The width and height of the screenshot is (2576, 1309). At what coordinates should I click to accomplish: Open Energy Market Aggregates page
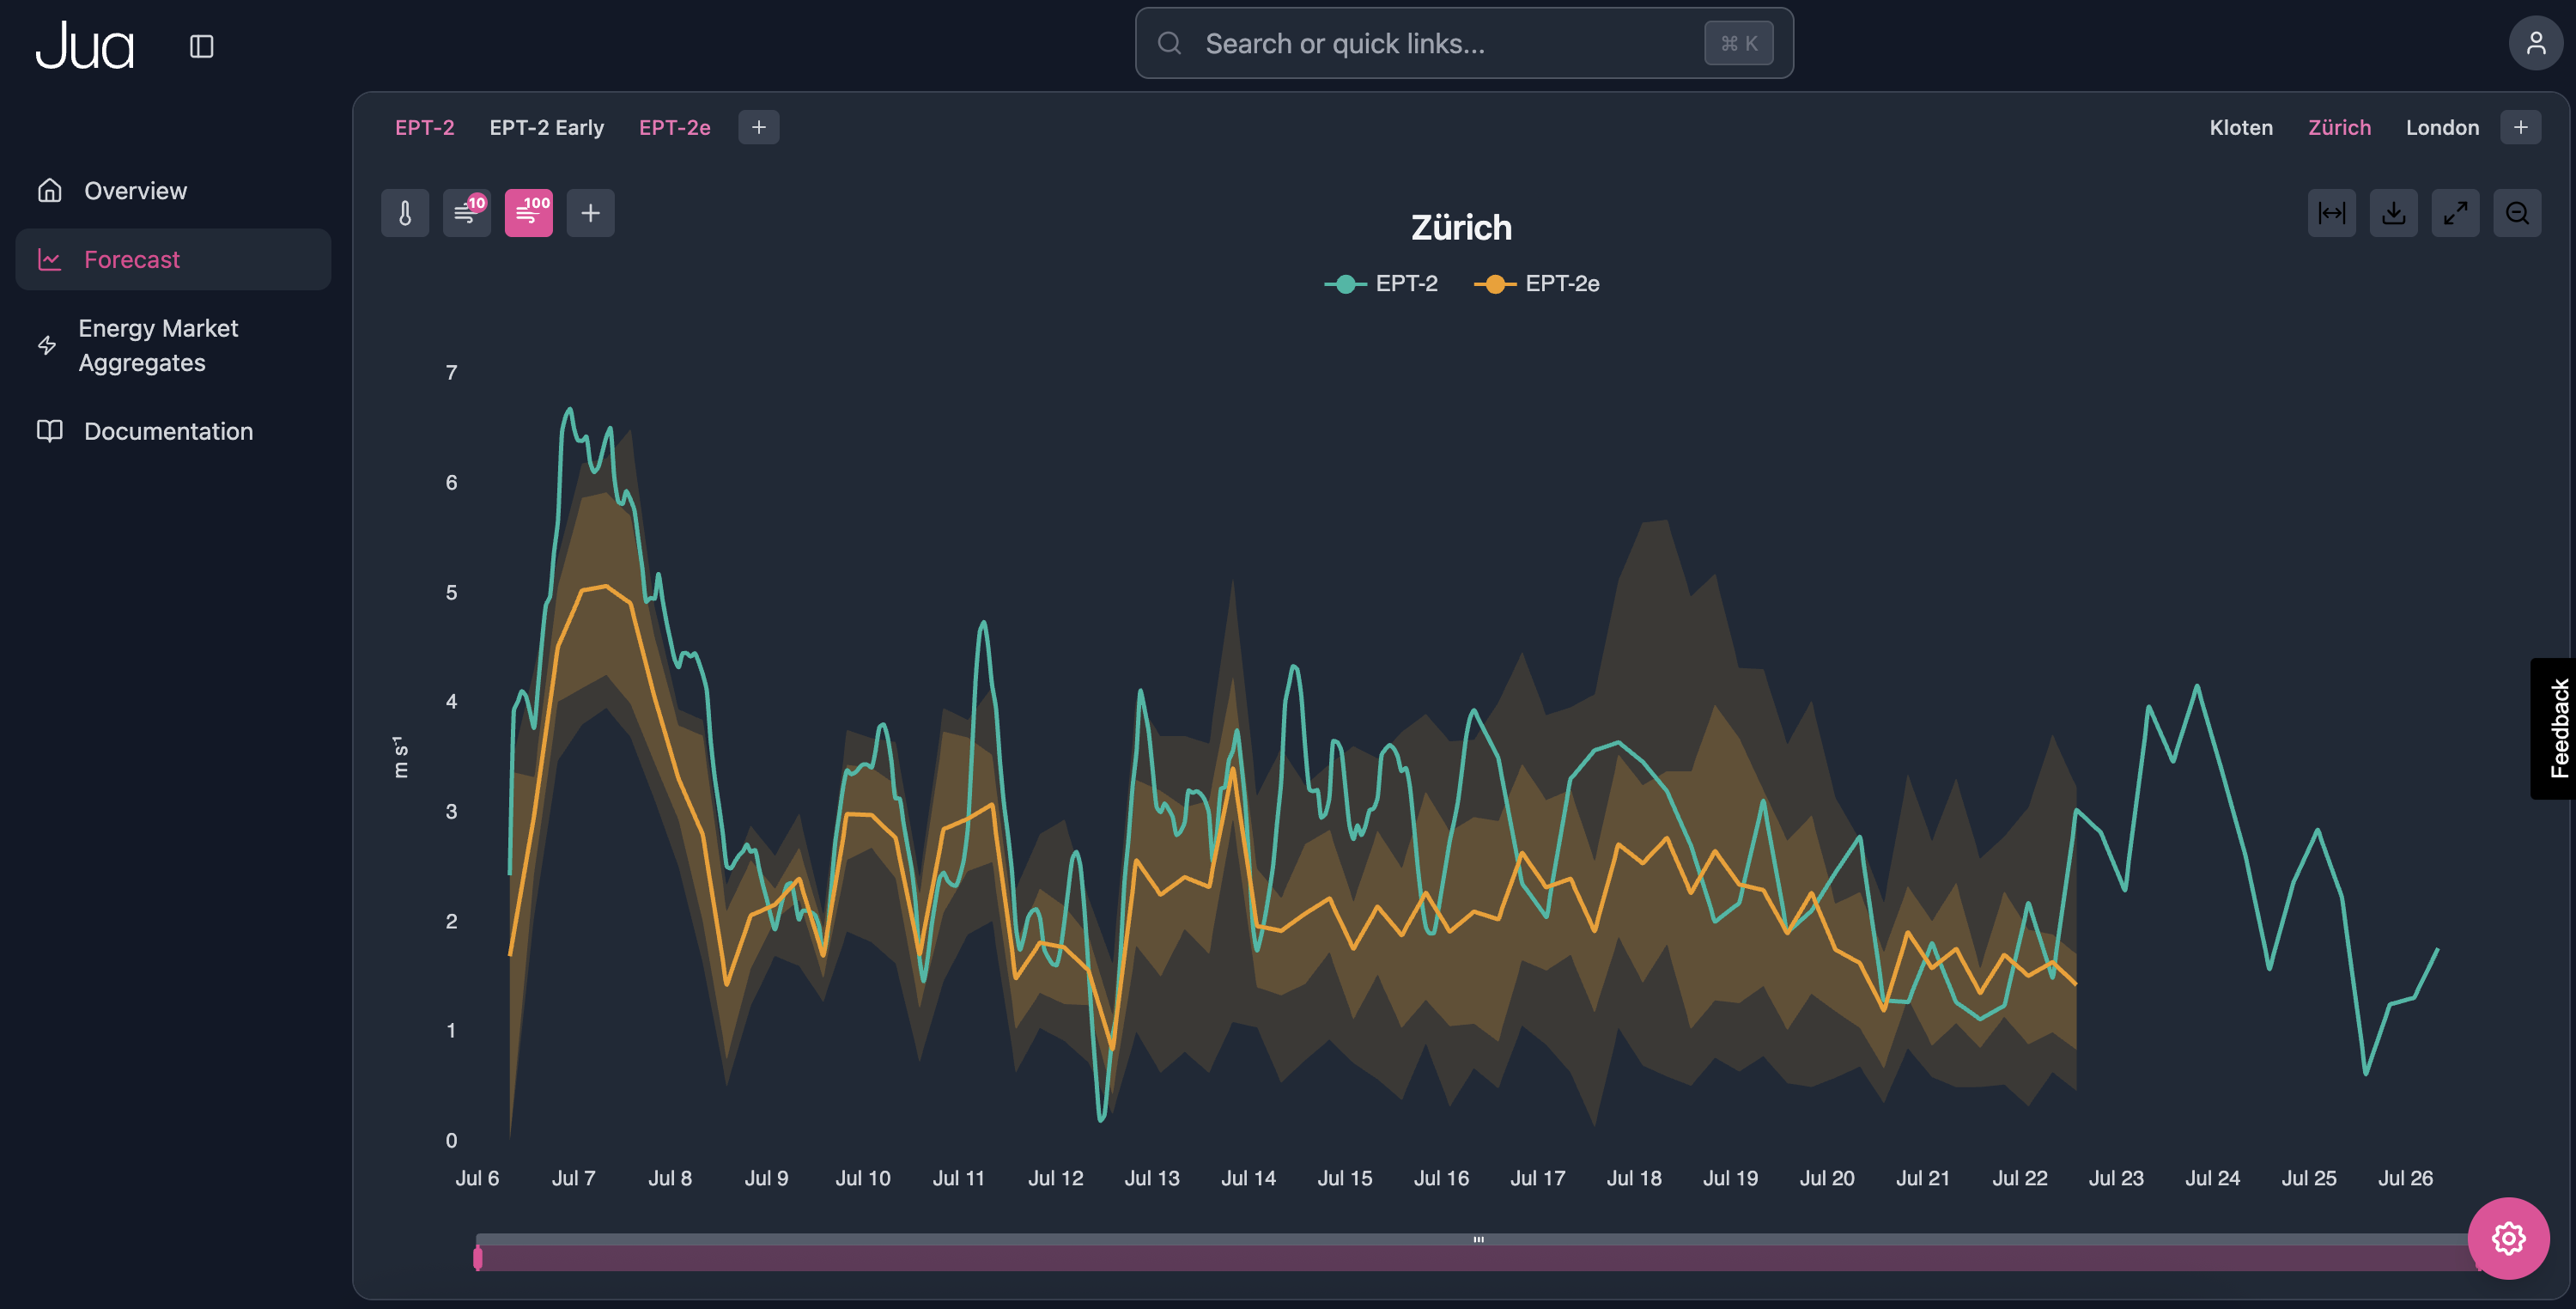pos(173,345)
